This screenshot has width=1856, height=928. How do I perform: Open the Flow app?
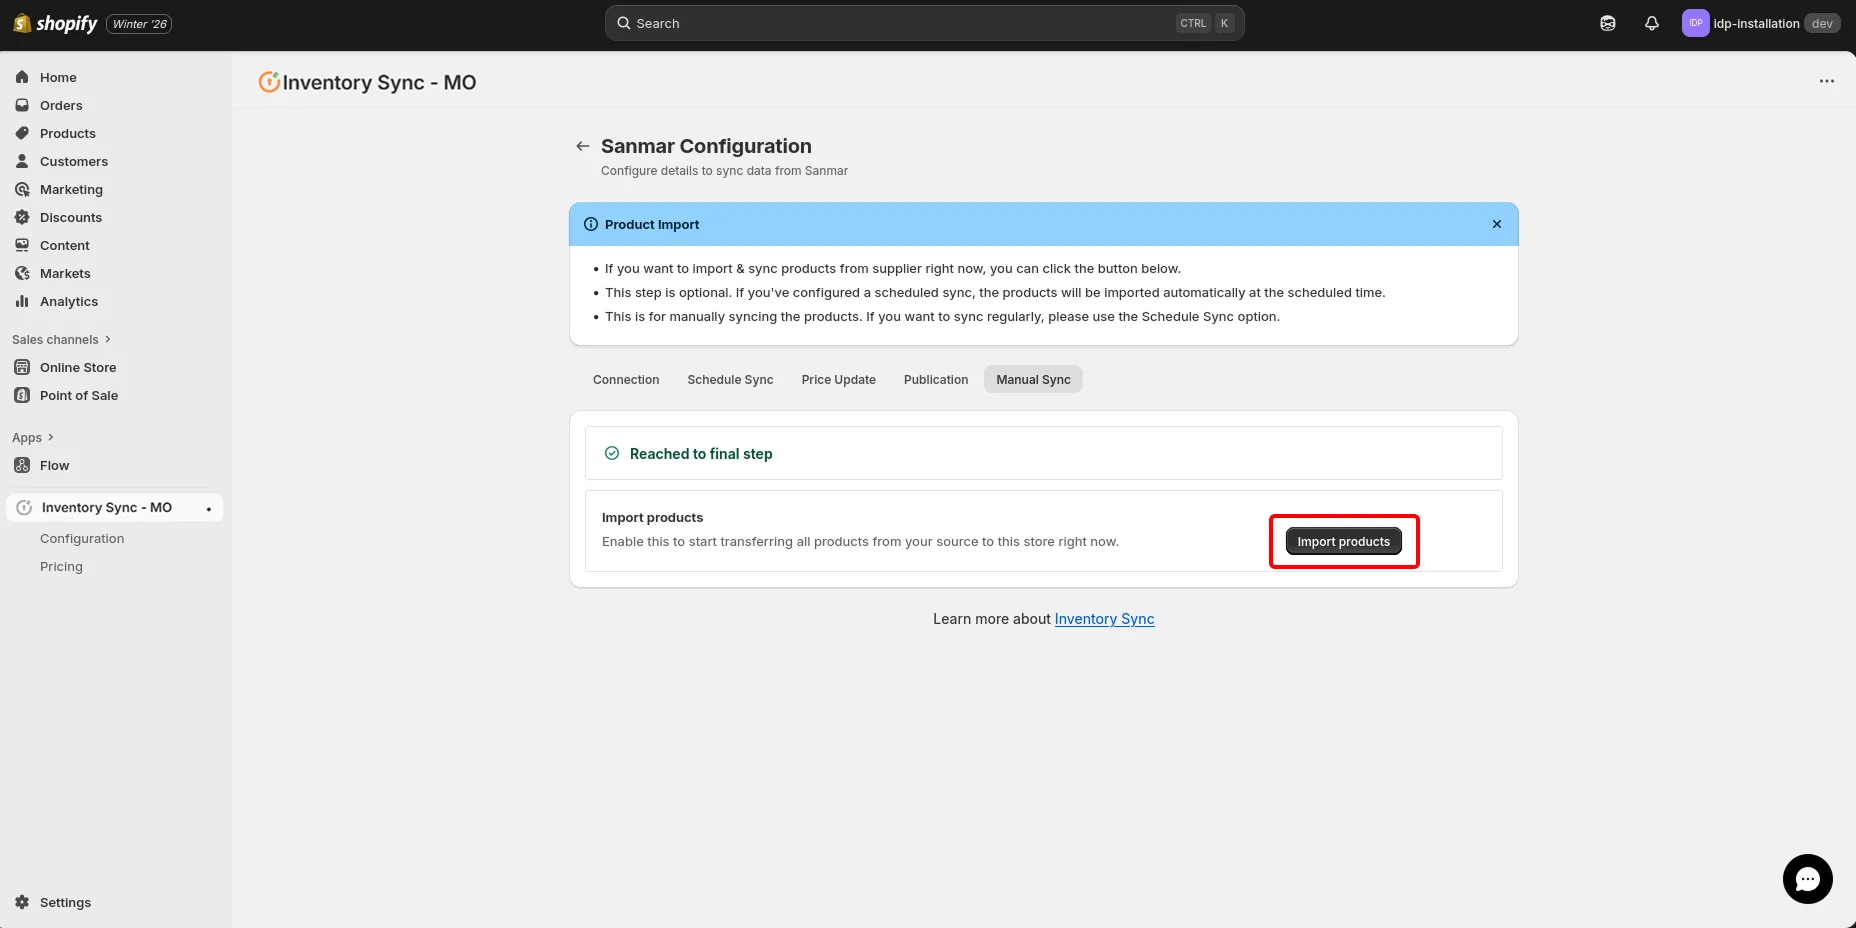tap(54, 465)
